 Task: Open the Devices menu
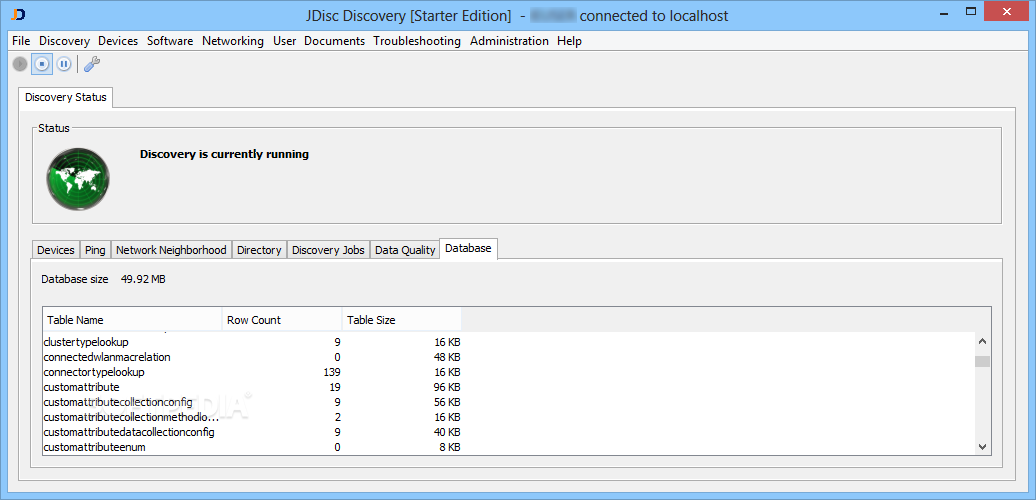(118, 41)
